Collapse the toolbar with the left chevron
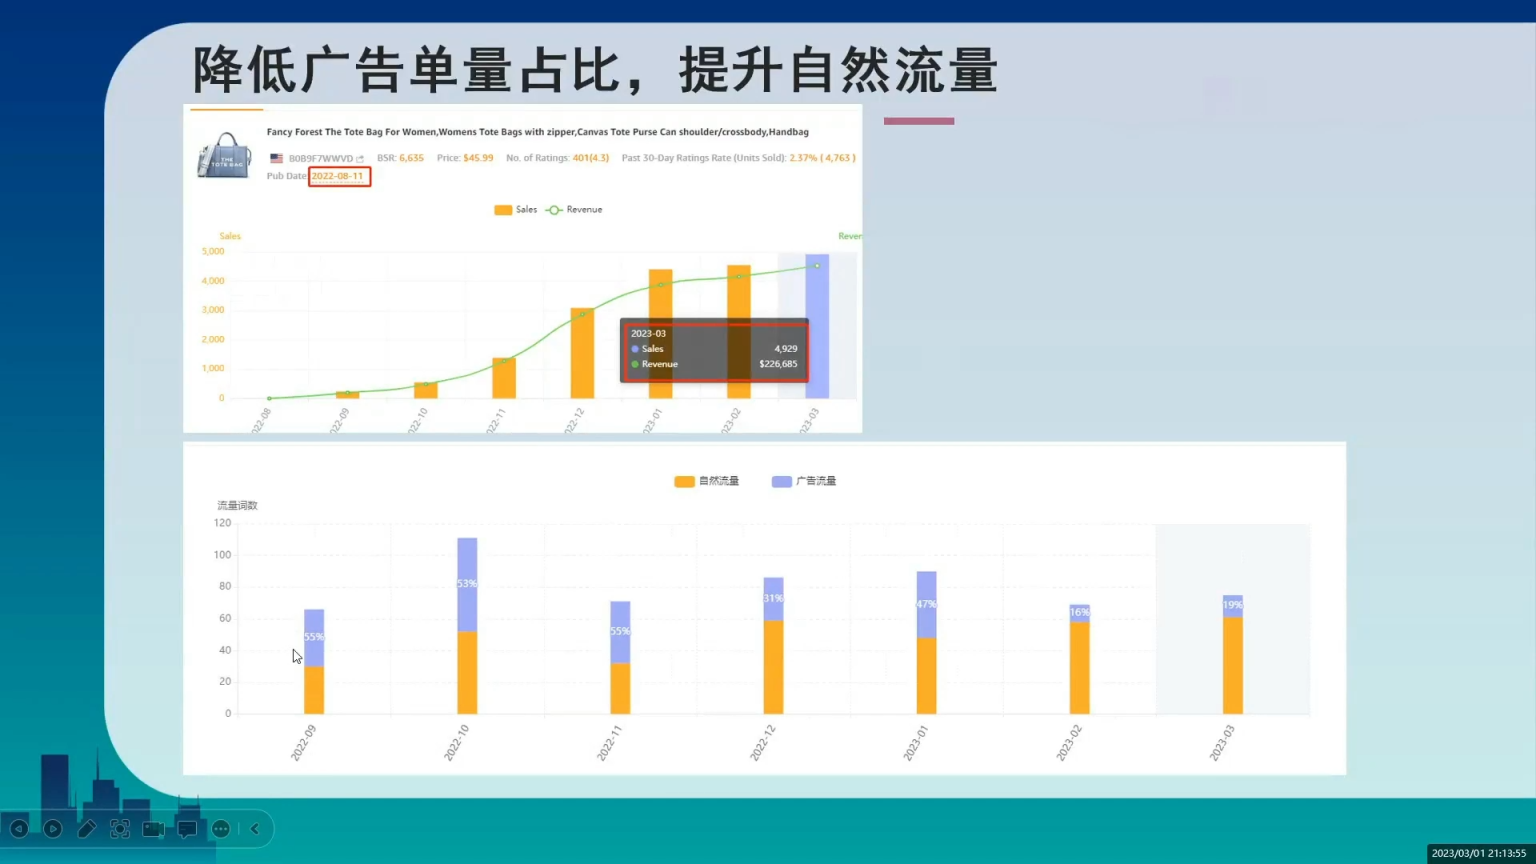 coord(254,828)
